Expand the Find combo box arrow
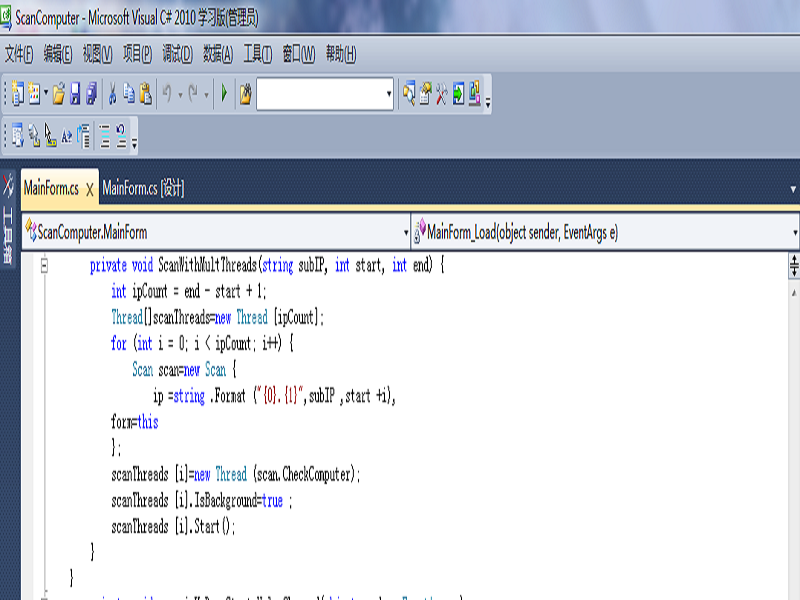Image resolution: width=800 pixels, height=600 pixels. 389,94
